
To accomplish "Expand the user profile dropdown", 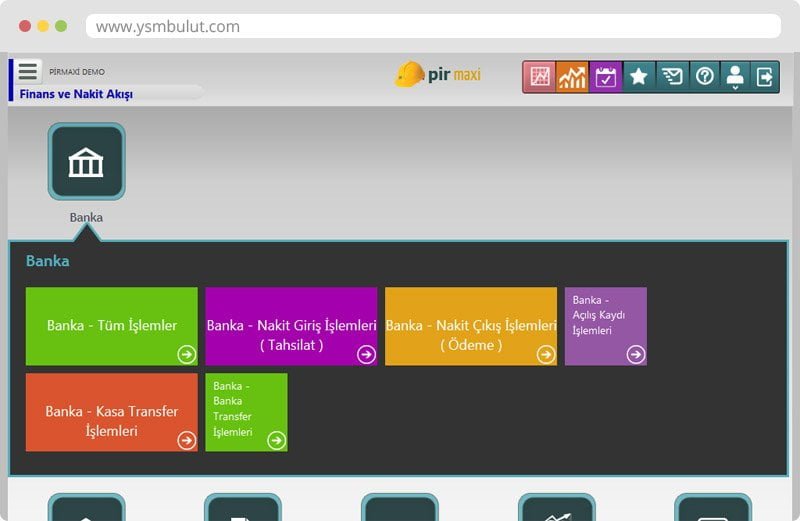I will (735, 77).
